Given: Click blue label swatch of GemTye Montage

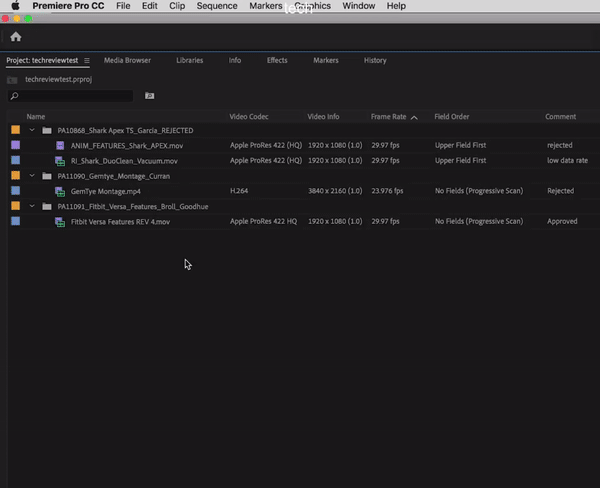Looking at the screenshot, I should (15, 191).
